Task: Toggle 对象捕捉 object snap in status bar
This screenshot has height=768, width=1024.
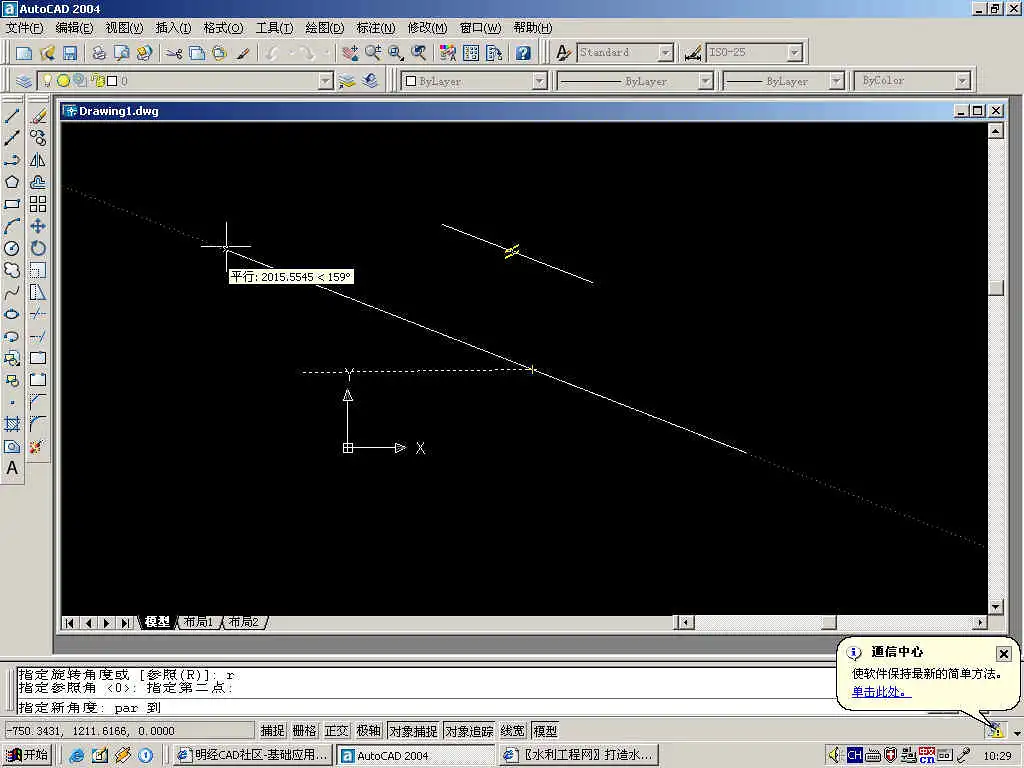Action: click(413, 731)
